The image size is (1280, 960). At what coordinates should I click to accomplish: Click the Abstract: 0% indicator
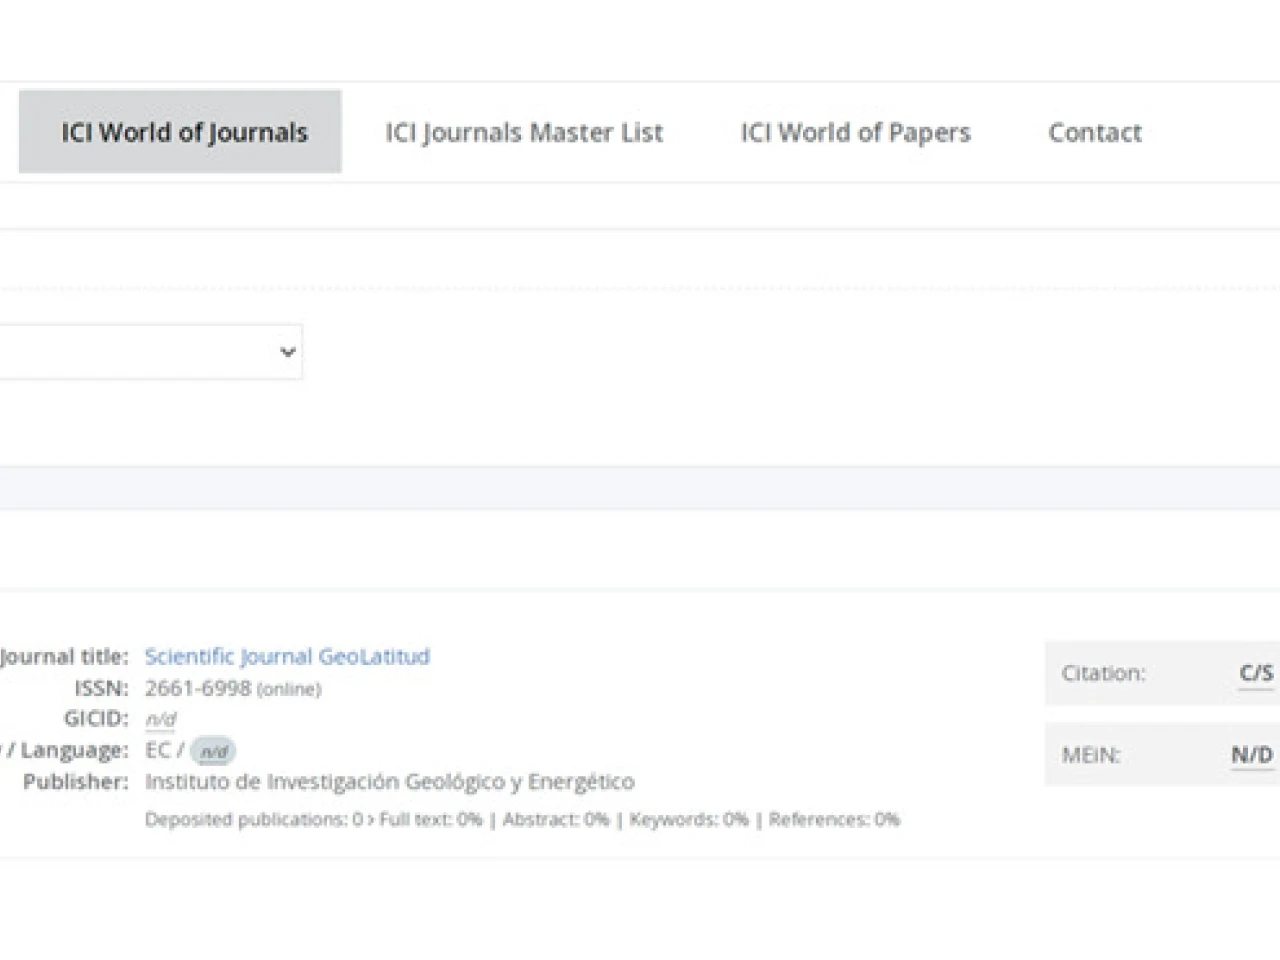(x=555, y=819)
